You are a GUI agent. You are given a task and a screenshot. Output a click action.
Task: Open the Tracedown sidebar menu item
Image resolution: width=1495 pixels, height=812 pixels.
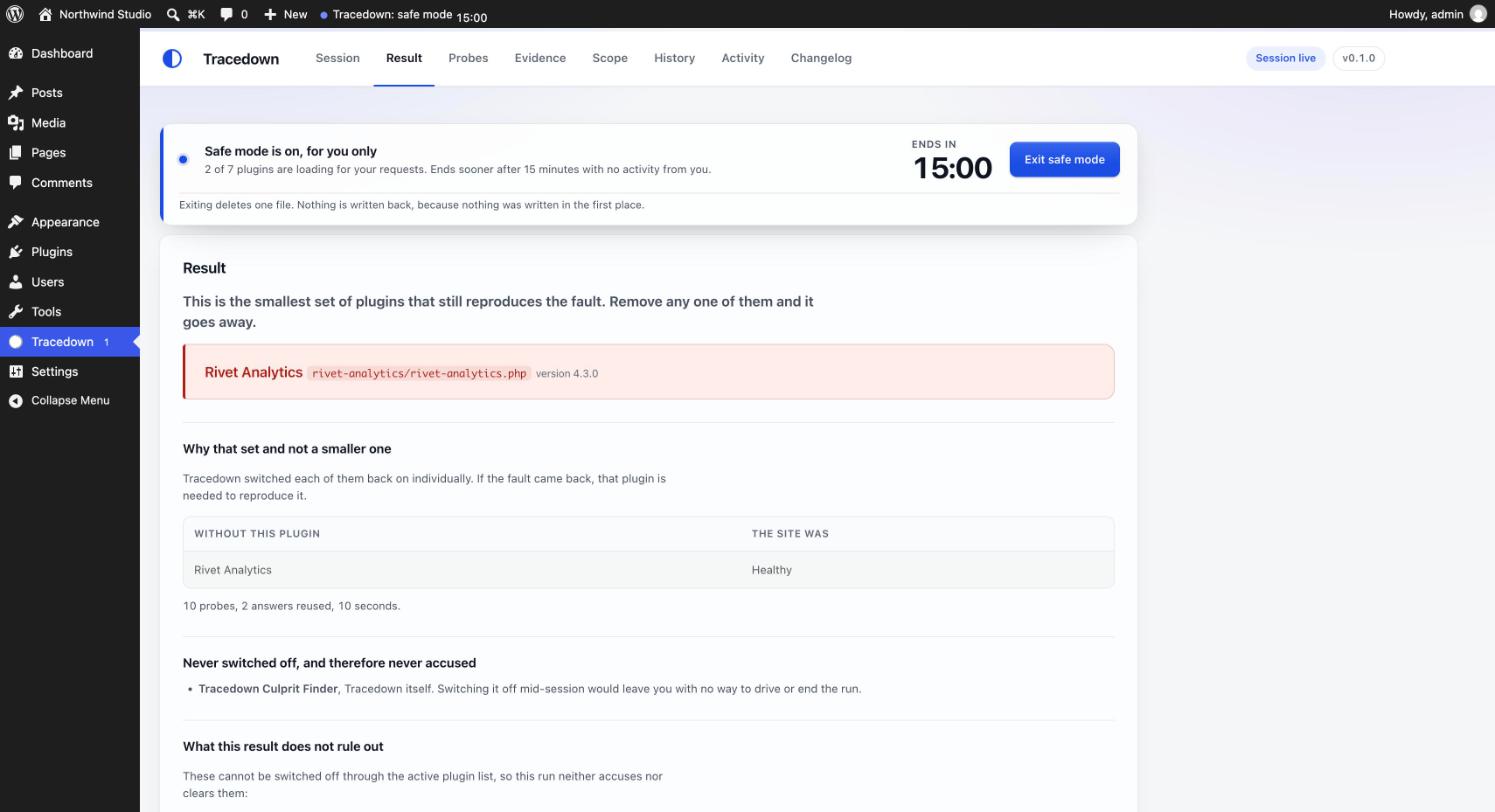coord(70,341)
